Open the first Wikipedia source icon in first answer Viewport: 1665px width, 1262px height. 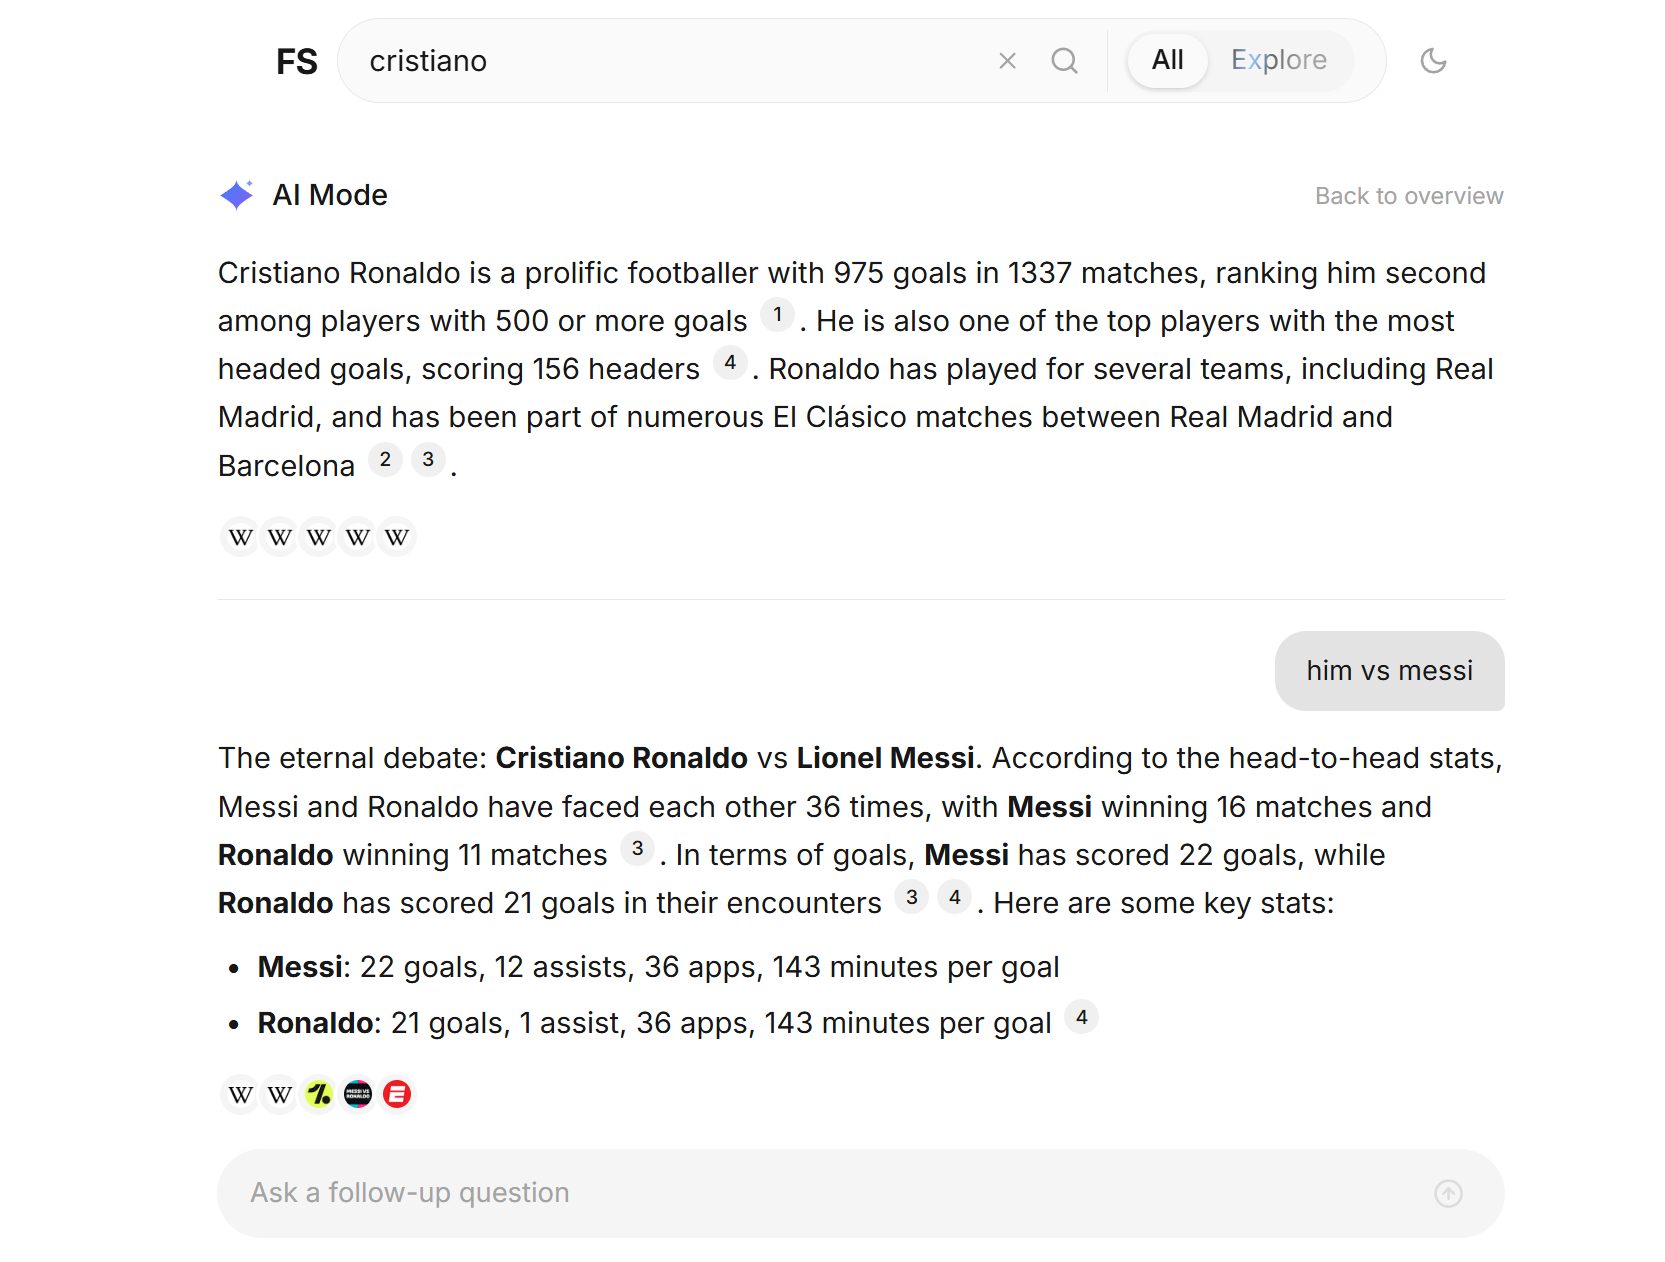click(240, 538)
